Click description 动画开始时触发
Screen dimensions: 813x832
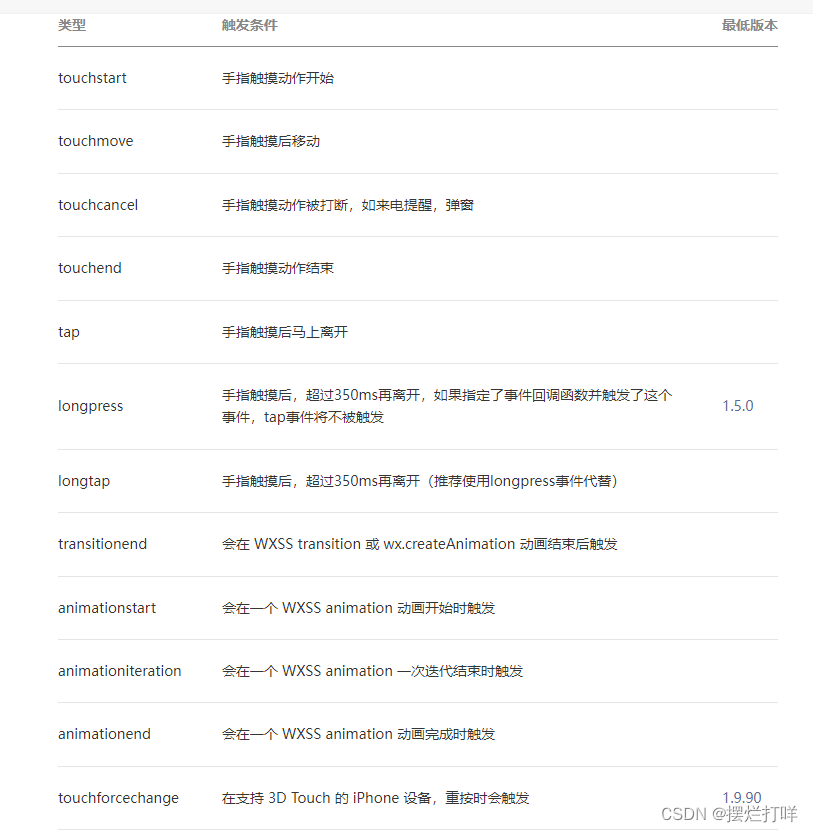click(358, 608)
